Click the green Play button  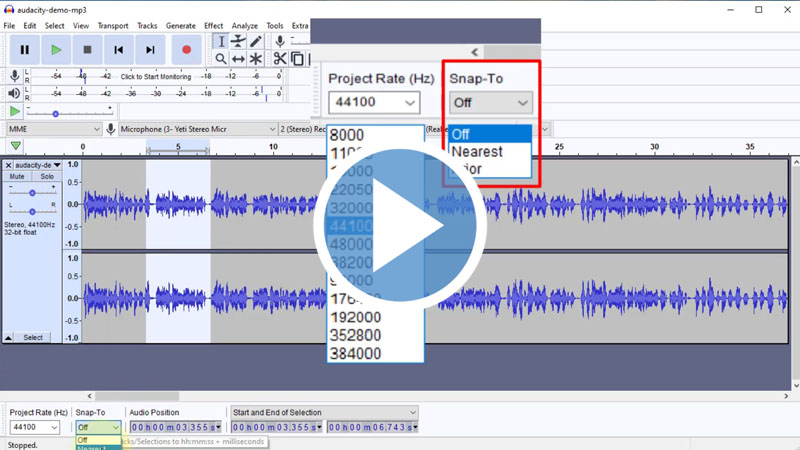tap(56, 49)
